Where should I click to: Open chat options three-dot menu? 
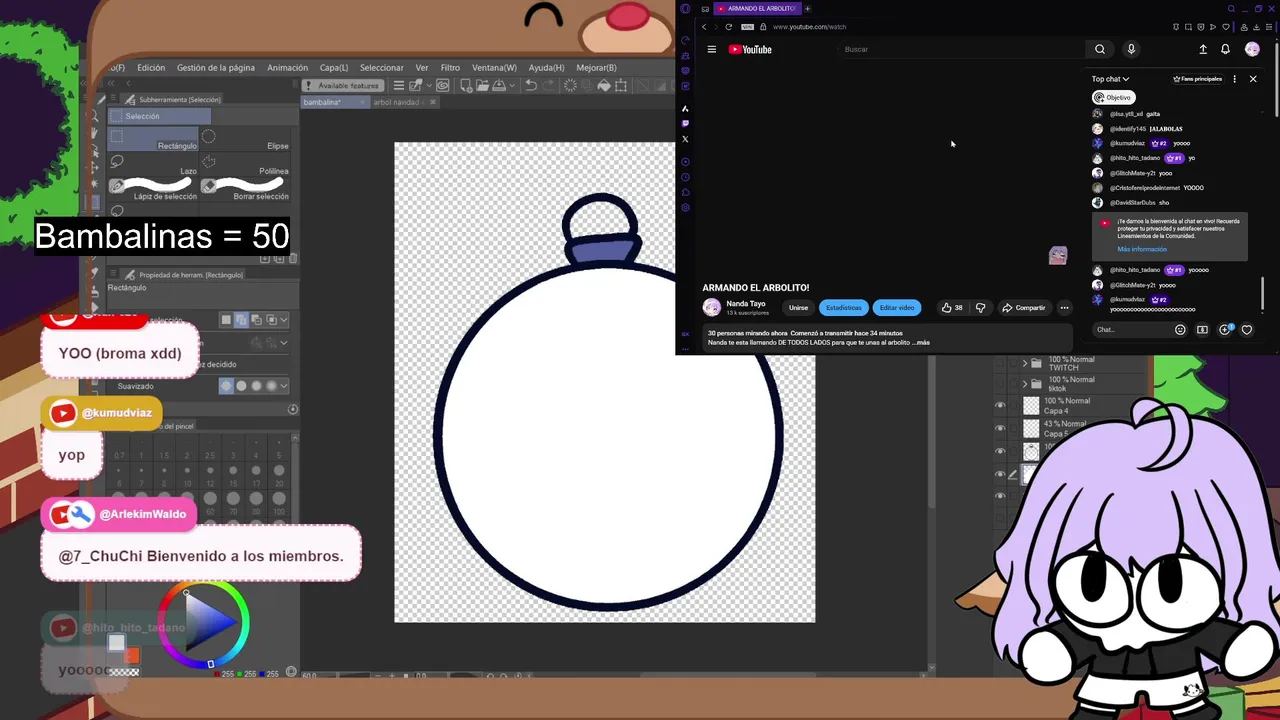coord(1234,79)
